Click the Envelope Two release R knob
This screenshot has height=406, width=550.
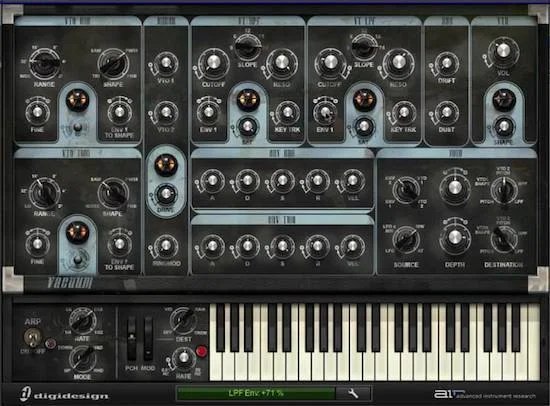point(317,246)
